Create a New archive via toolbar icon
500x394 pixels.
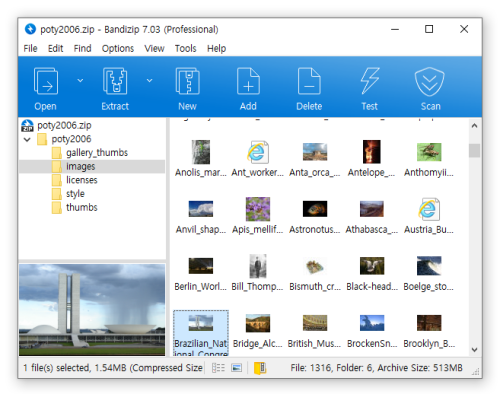coord(187,81)
